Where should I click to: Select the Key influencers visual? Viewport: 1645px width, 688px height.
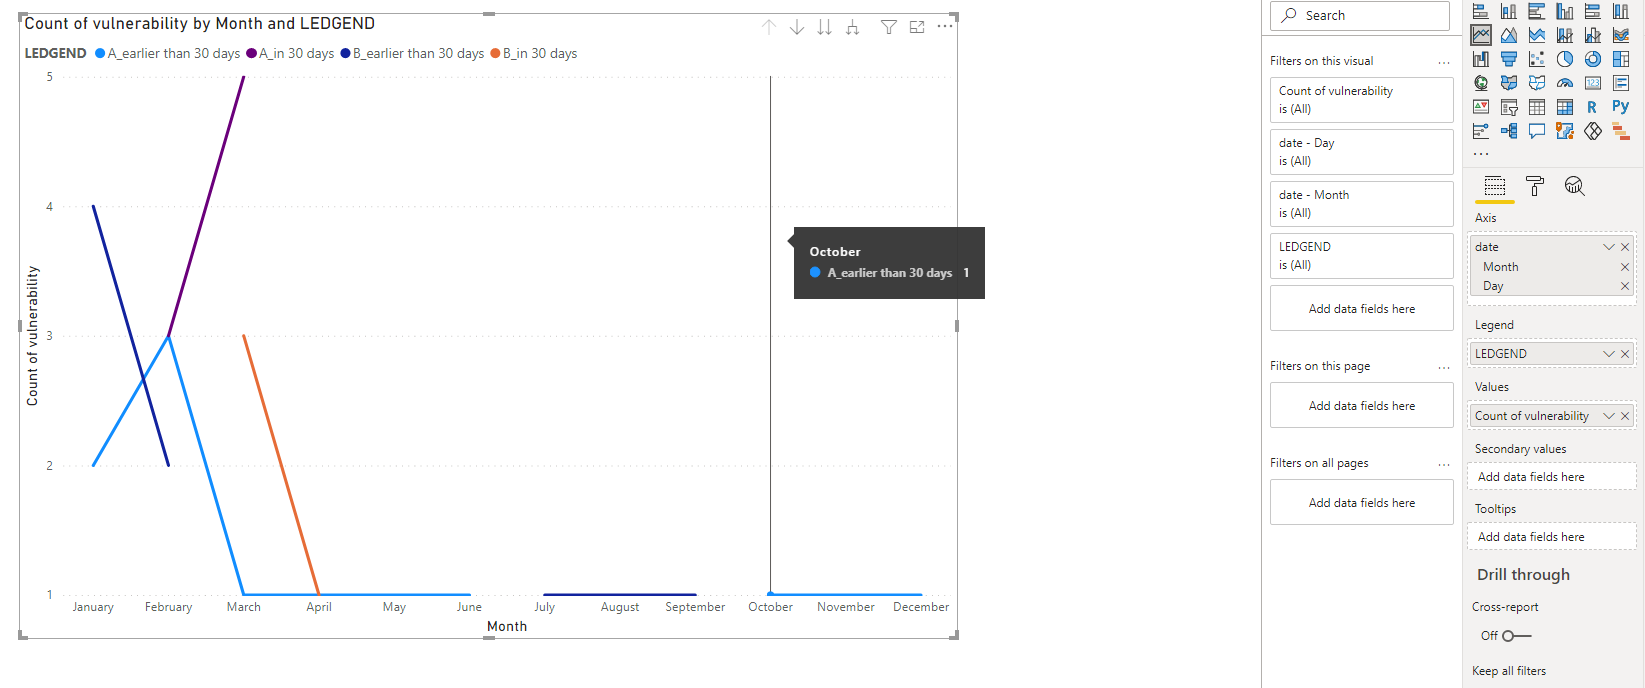[1481, 131]
